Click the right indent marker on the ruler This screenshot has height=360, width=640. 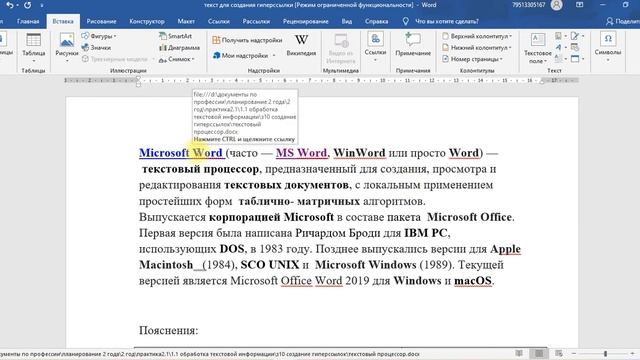point(543,82)
